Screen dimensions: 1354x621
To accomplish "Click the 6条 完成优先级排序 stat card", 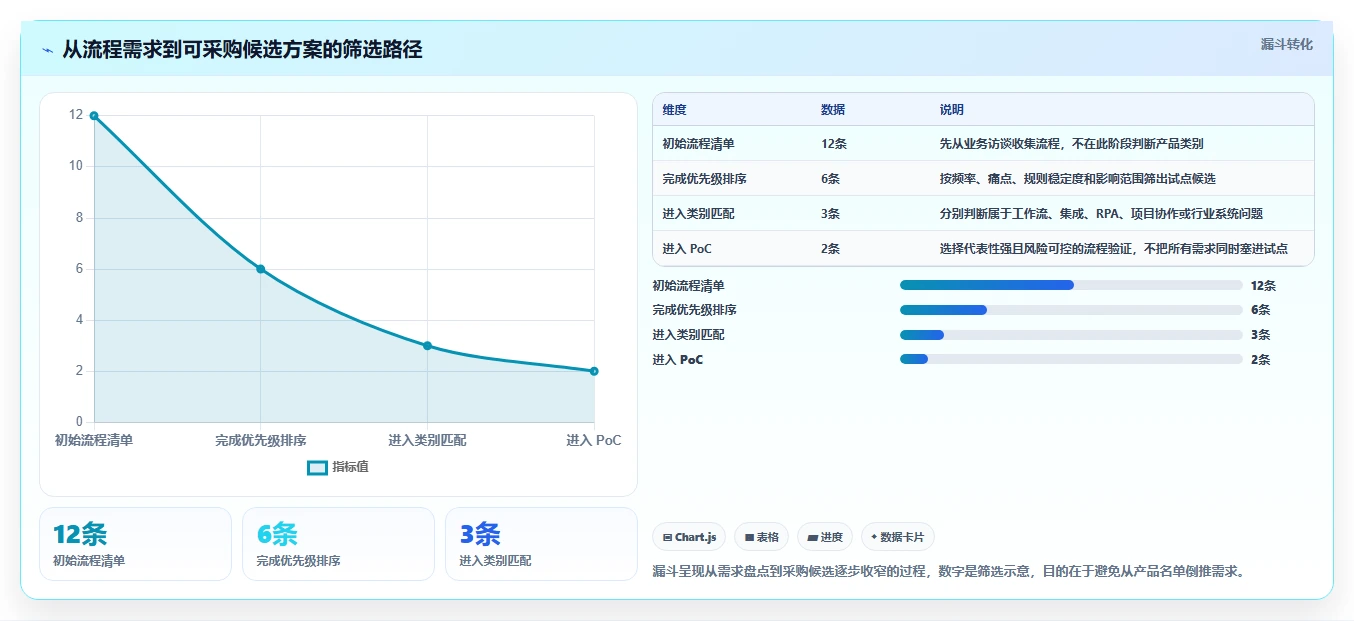I will (338, 544).
